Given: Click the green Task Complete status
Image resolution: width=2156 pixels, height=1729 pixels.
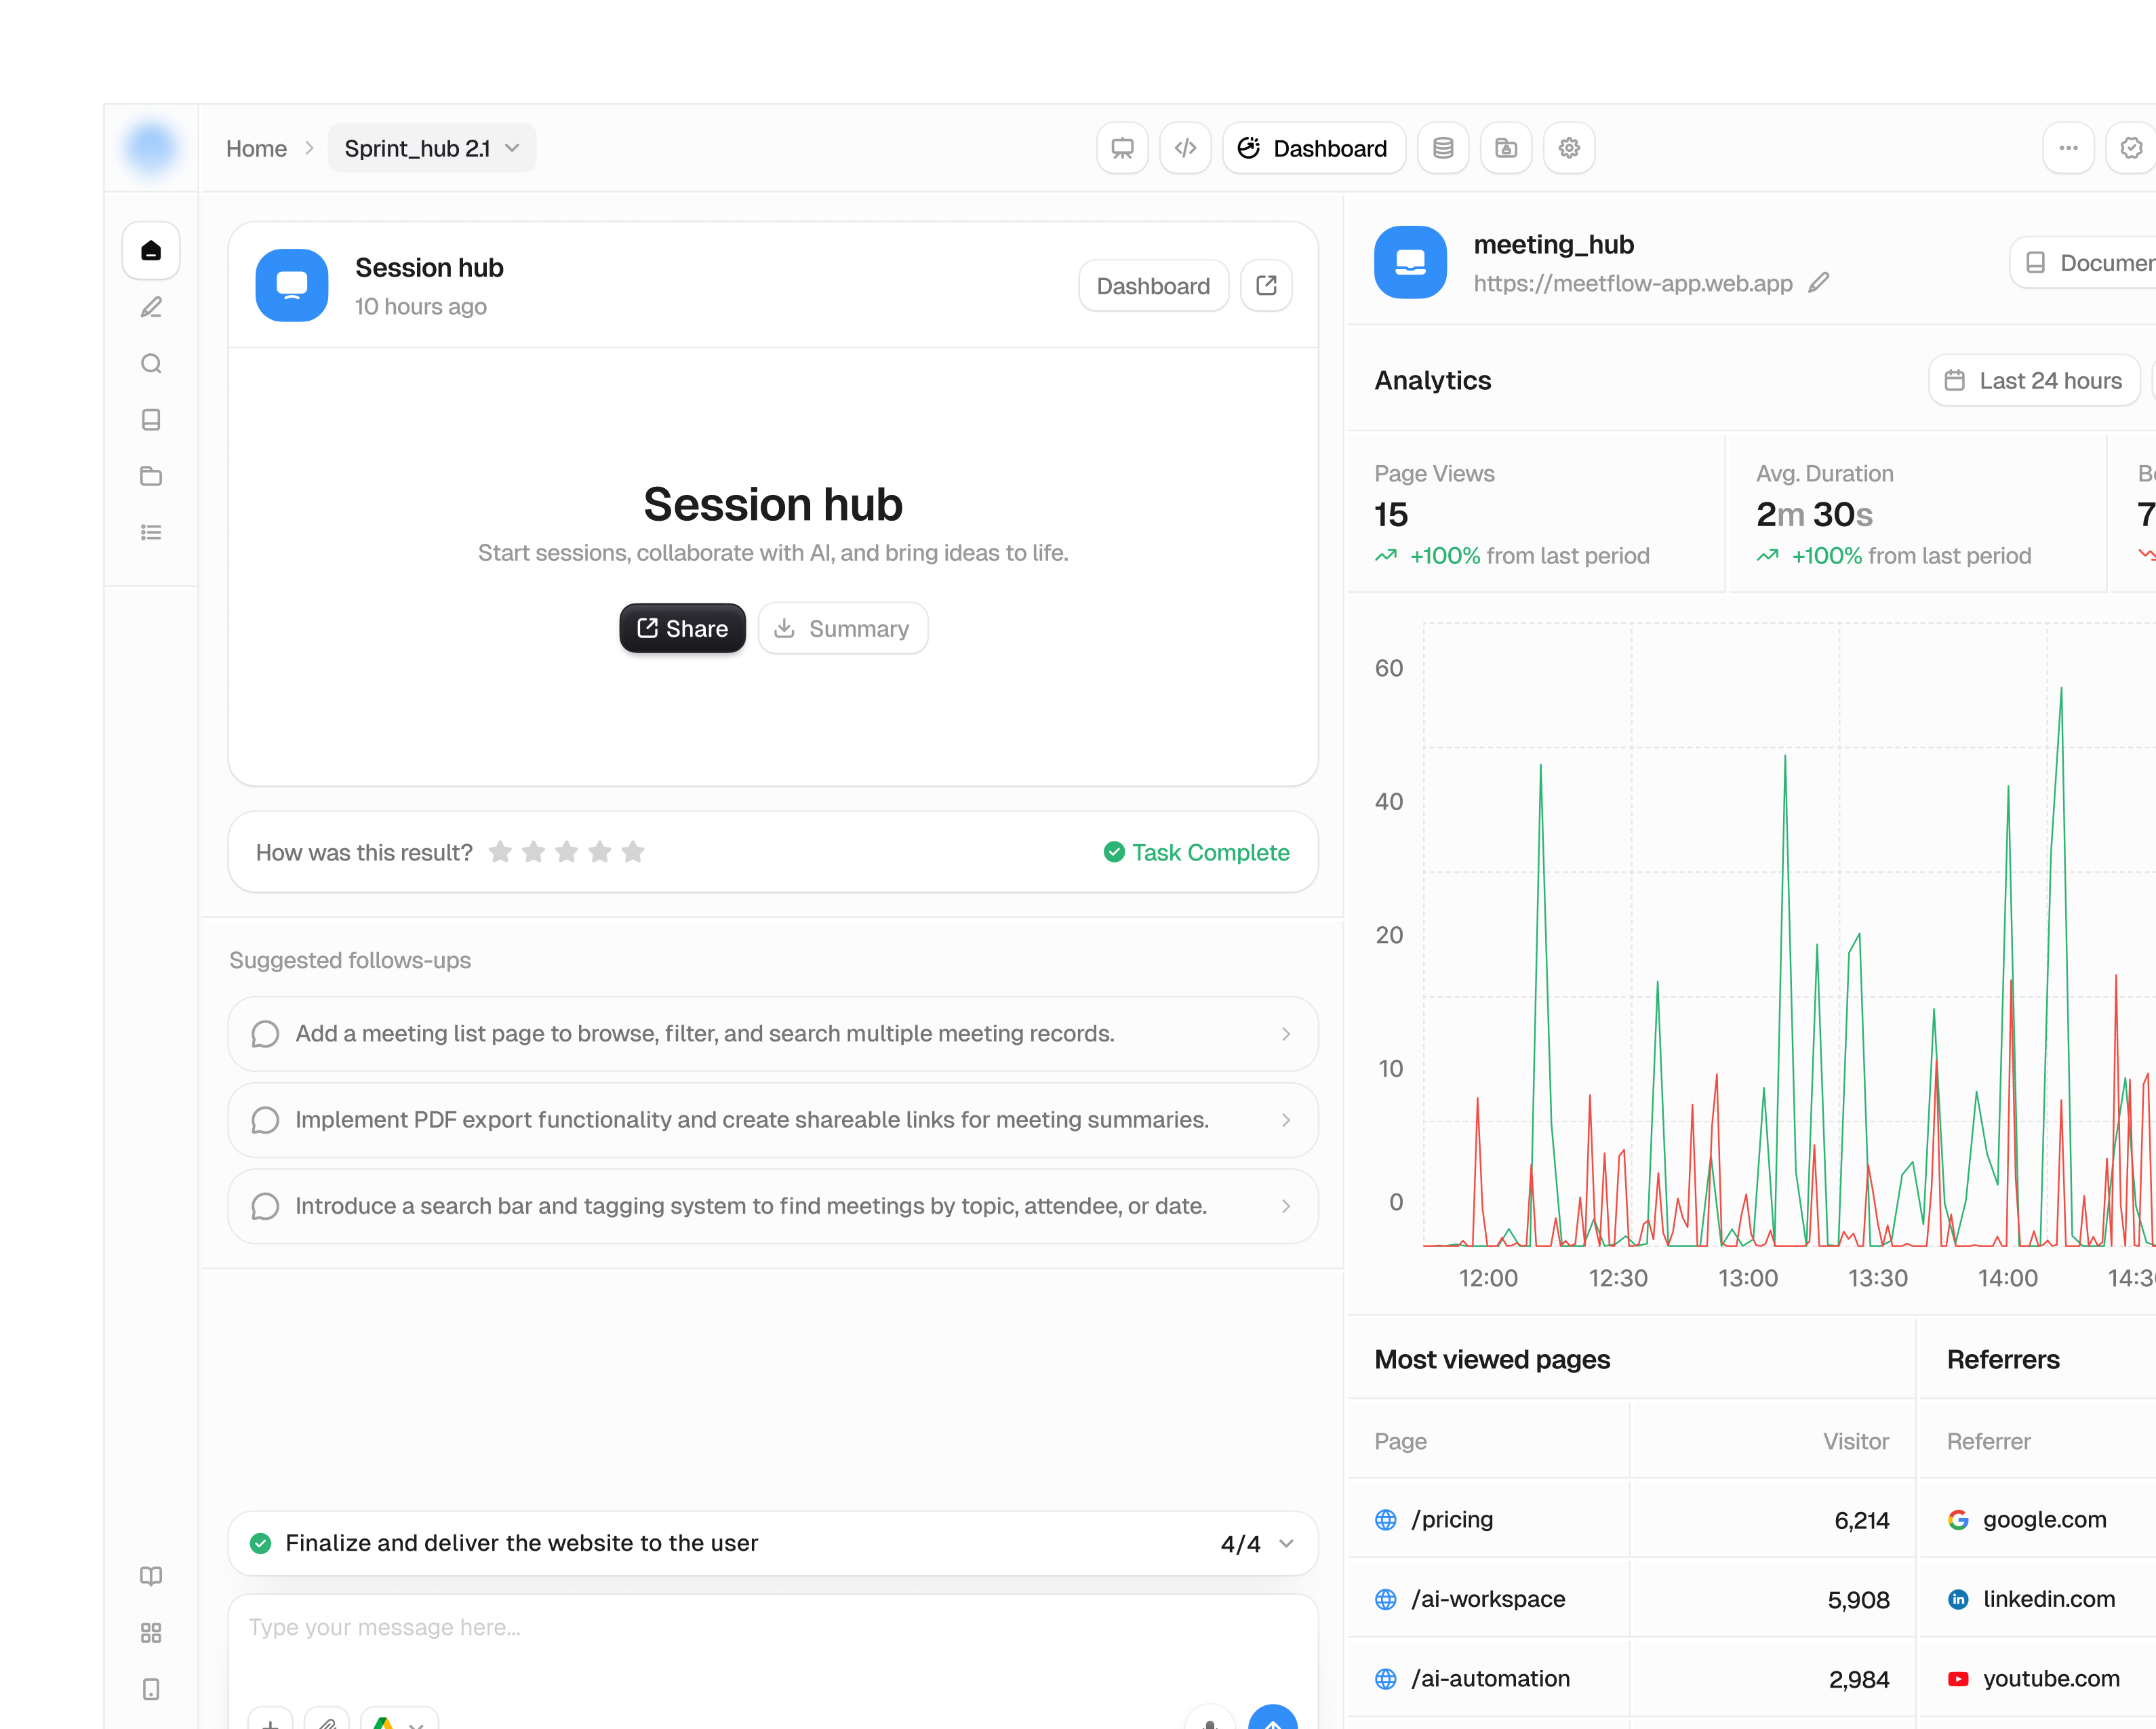Looking at the screenshot, I should tap(1196, 852).
